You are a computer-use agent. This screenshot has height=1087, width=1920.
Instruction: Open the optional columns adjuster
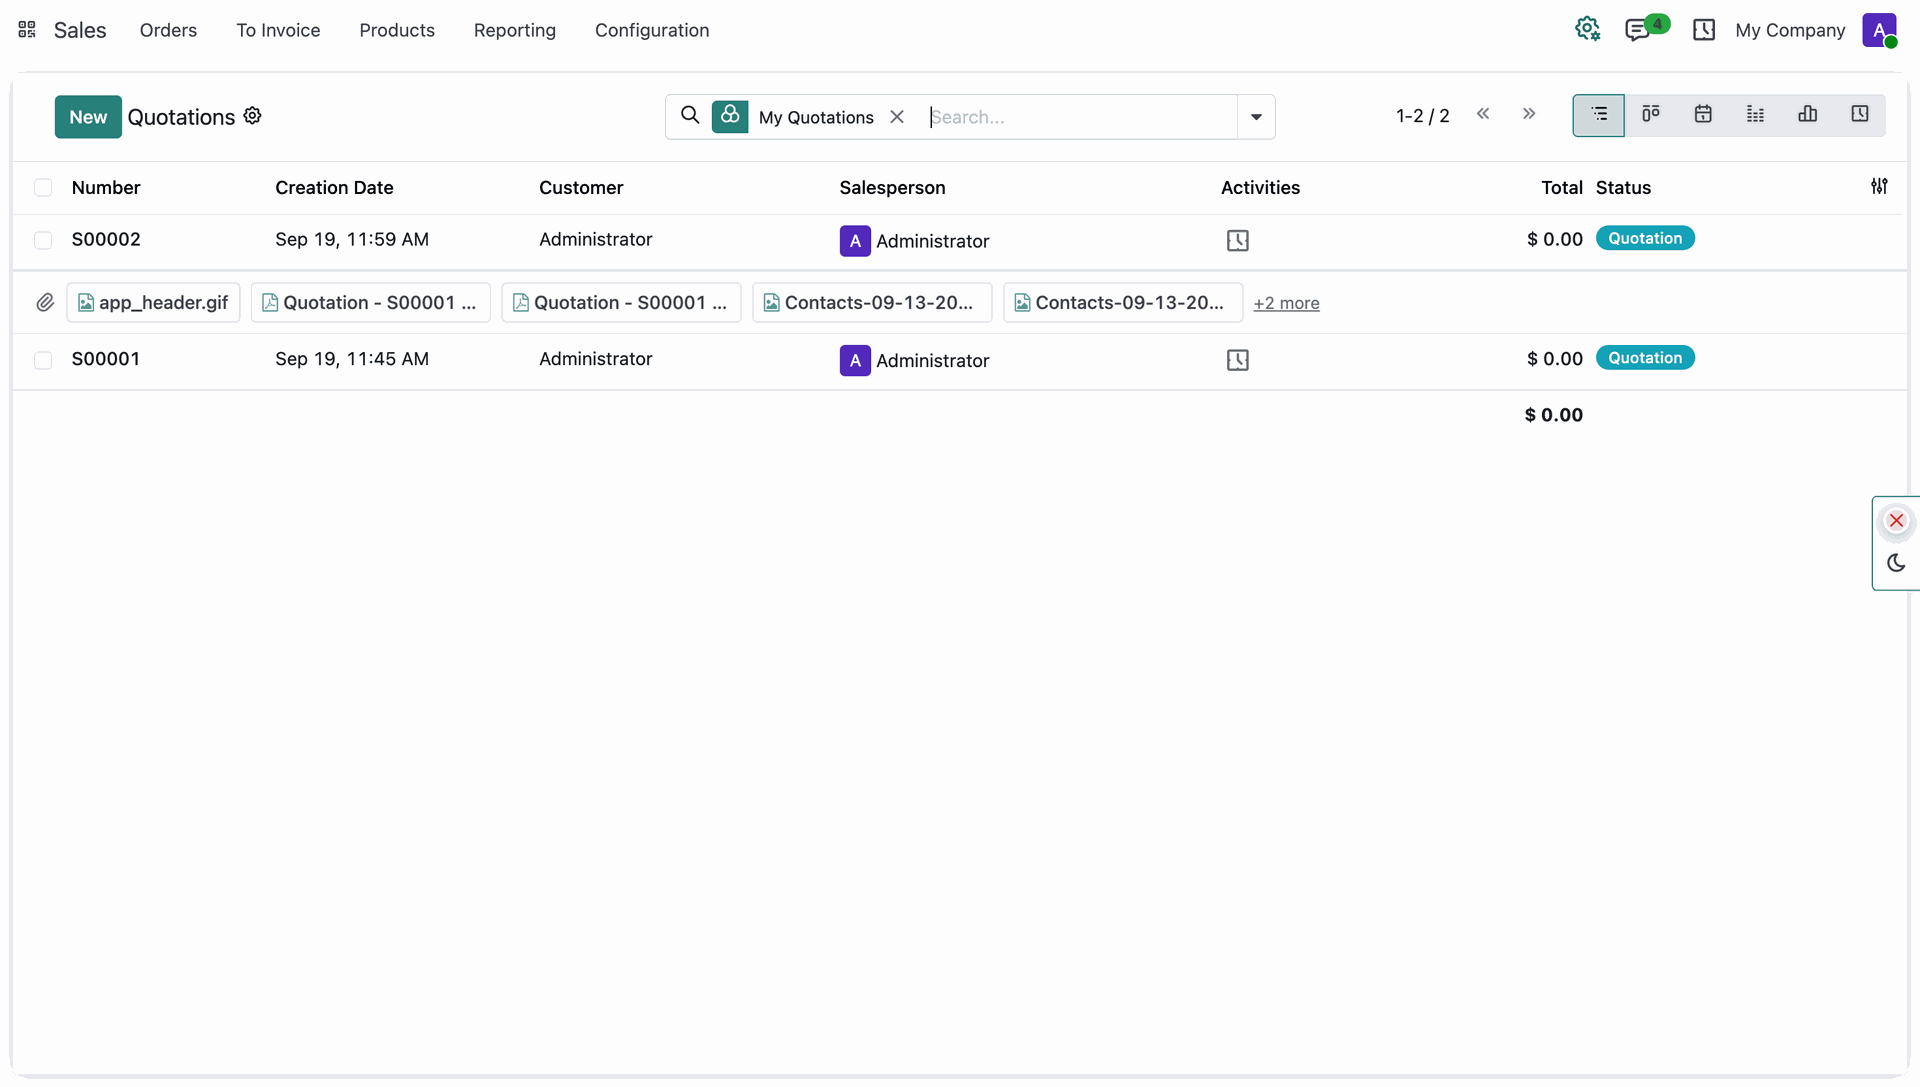tap(1879, 187)
